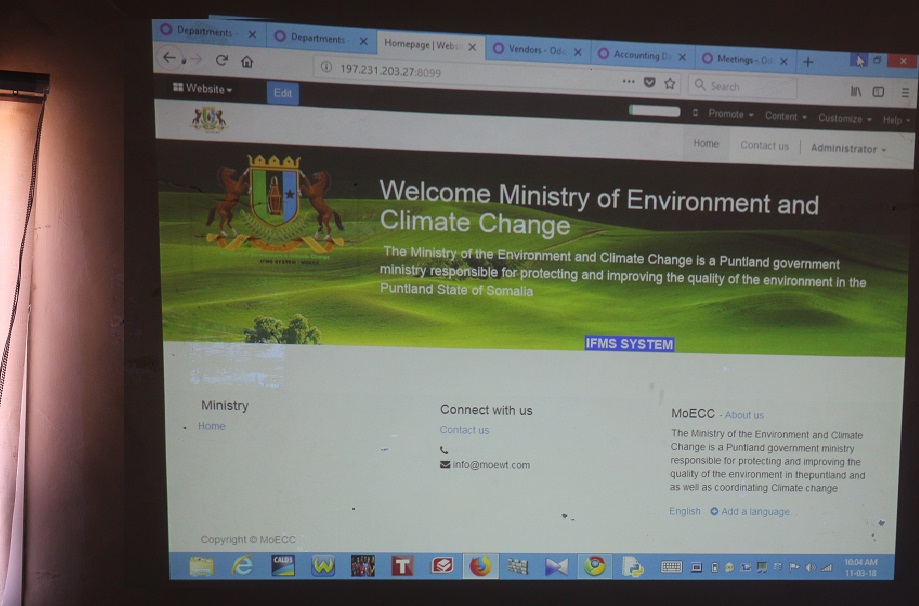Open the CALD3 dictionary taskbar icon
Image resolution: width=919 pixels, height=606 pixels.
coord(282,566)
